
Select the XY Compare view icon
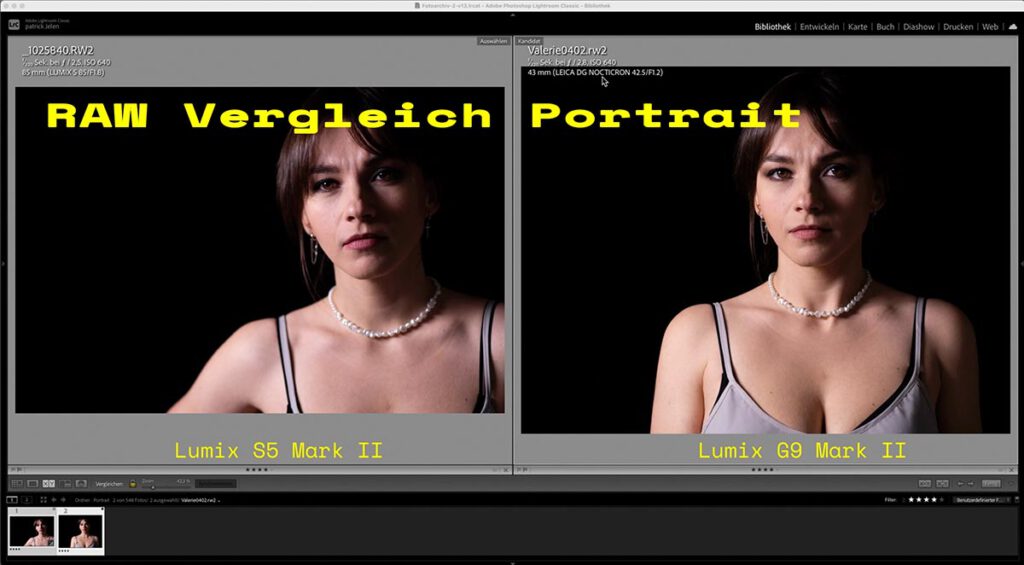48,484
